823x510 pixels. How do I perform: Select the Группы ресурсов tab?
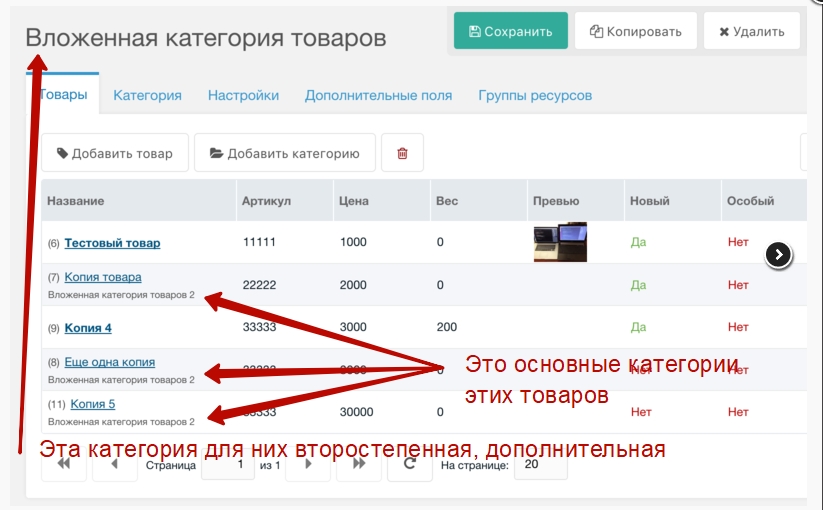pos(535,95)
